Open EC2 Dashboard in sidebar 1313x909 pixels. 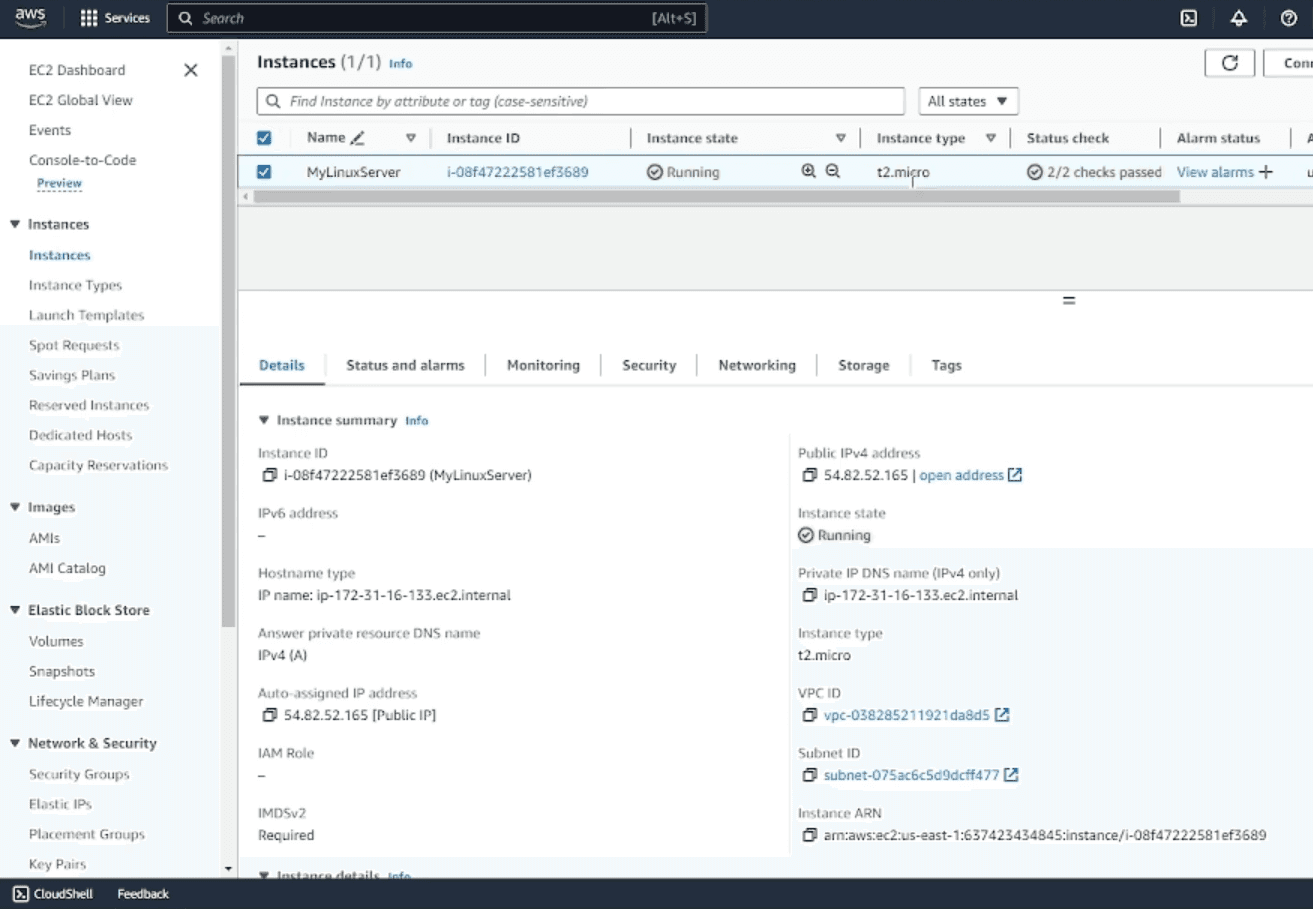[77, 70]
